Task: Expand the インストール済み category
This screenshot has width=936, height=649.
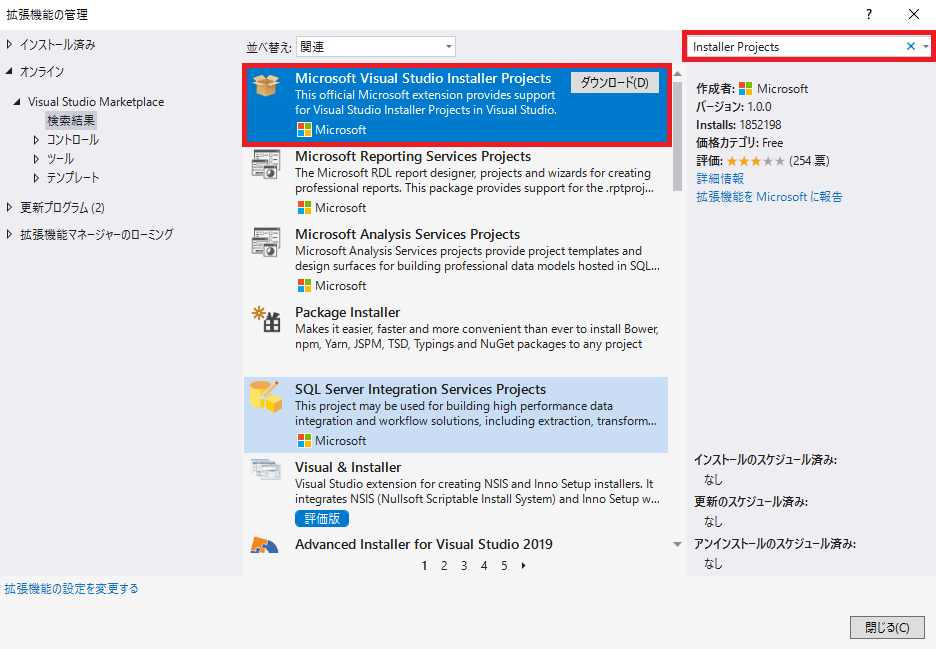Action: click(x=9, y=44)
